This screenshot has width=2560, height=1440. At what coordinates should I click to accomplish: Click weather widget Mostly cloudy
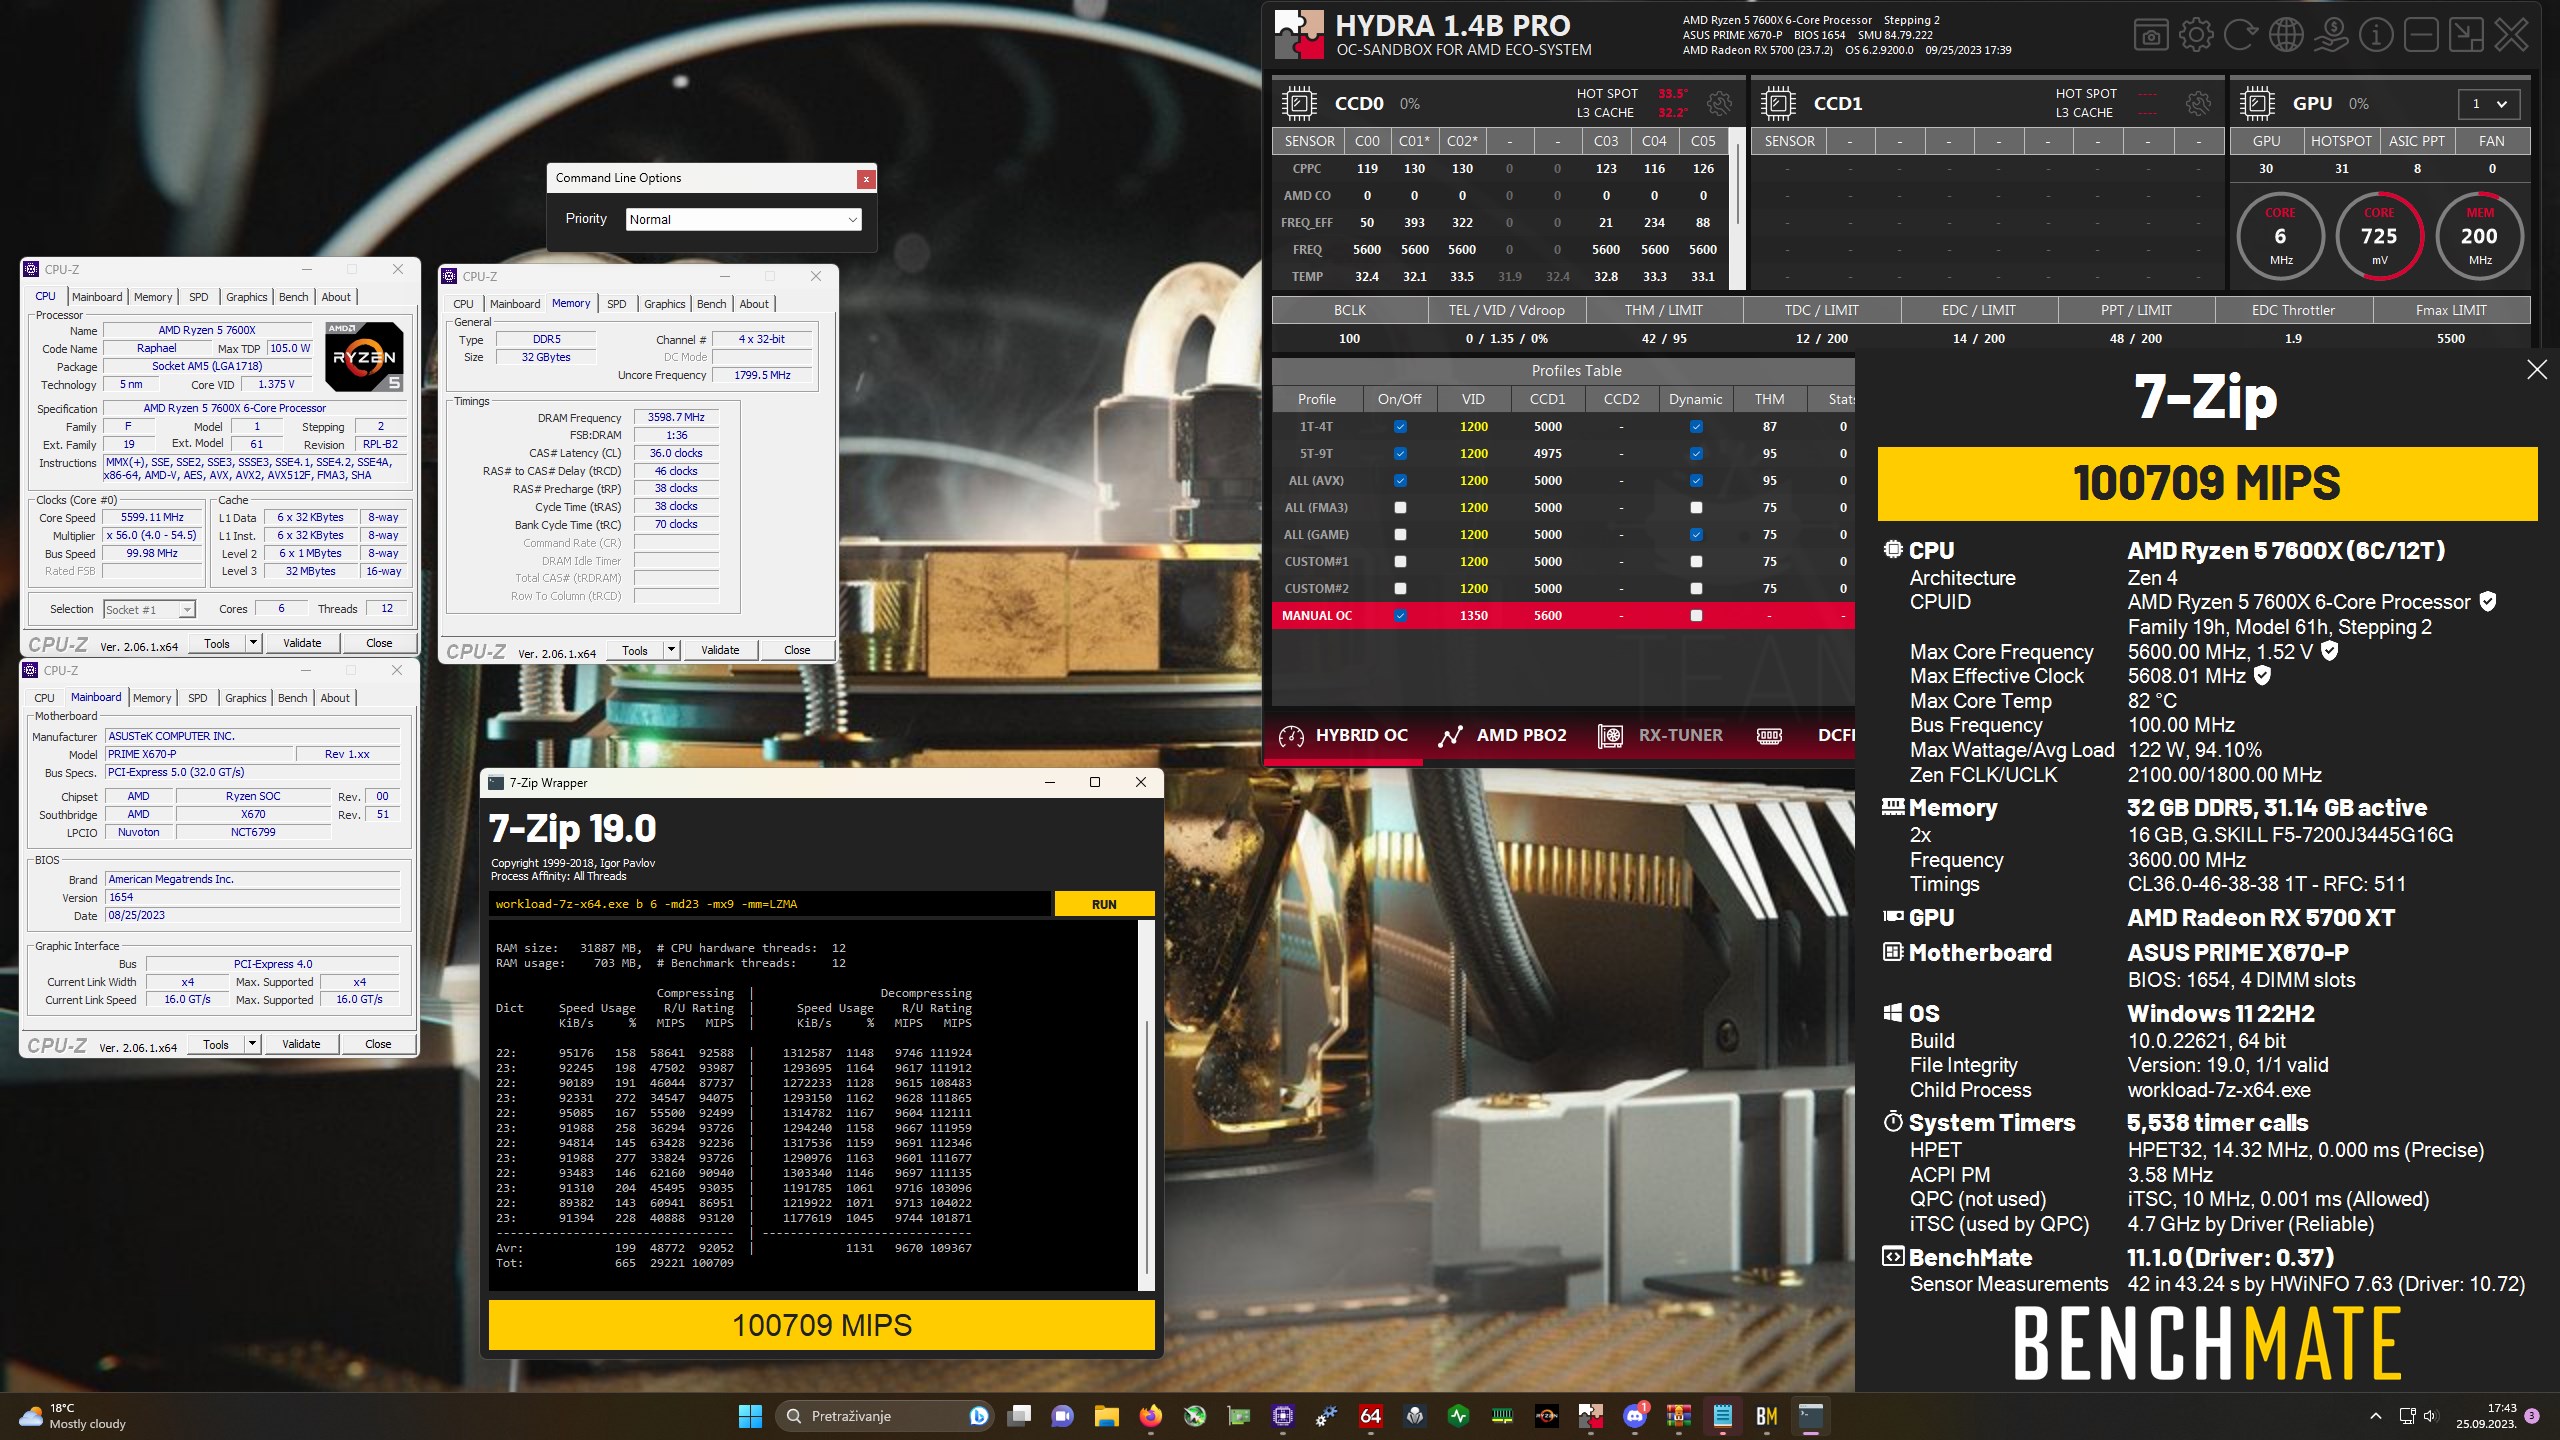click(73, 1416)
